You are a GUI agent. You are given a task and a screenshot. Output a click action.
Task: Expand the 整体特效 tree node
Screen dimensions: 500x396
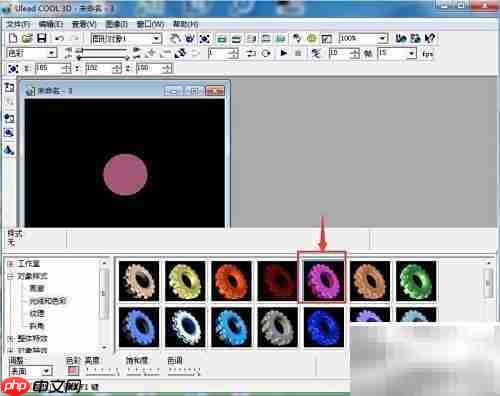pos(11,339)
